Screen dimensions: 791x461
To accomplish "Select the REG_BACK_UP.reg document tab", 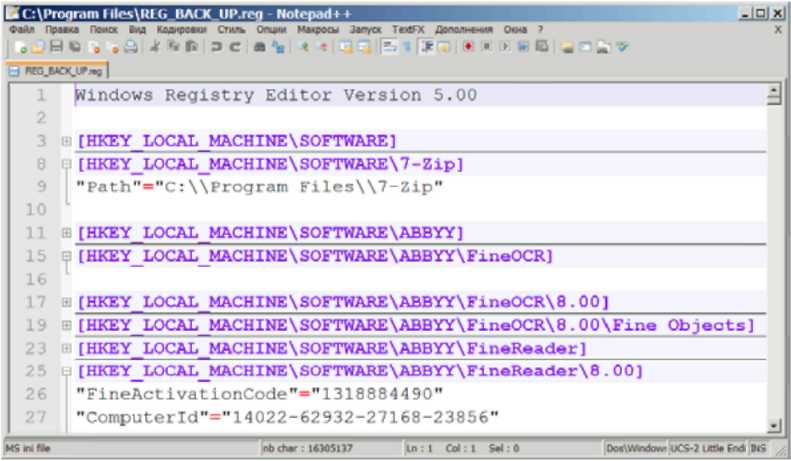I will (58, 71).
